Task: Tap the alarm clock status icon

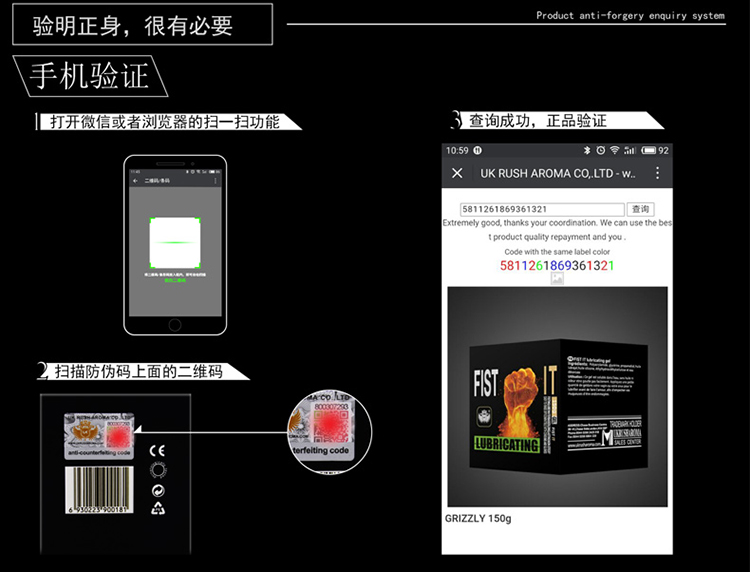Action: pyautogui.click(x=601, y=150)
